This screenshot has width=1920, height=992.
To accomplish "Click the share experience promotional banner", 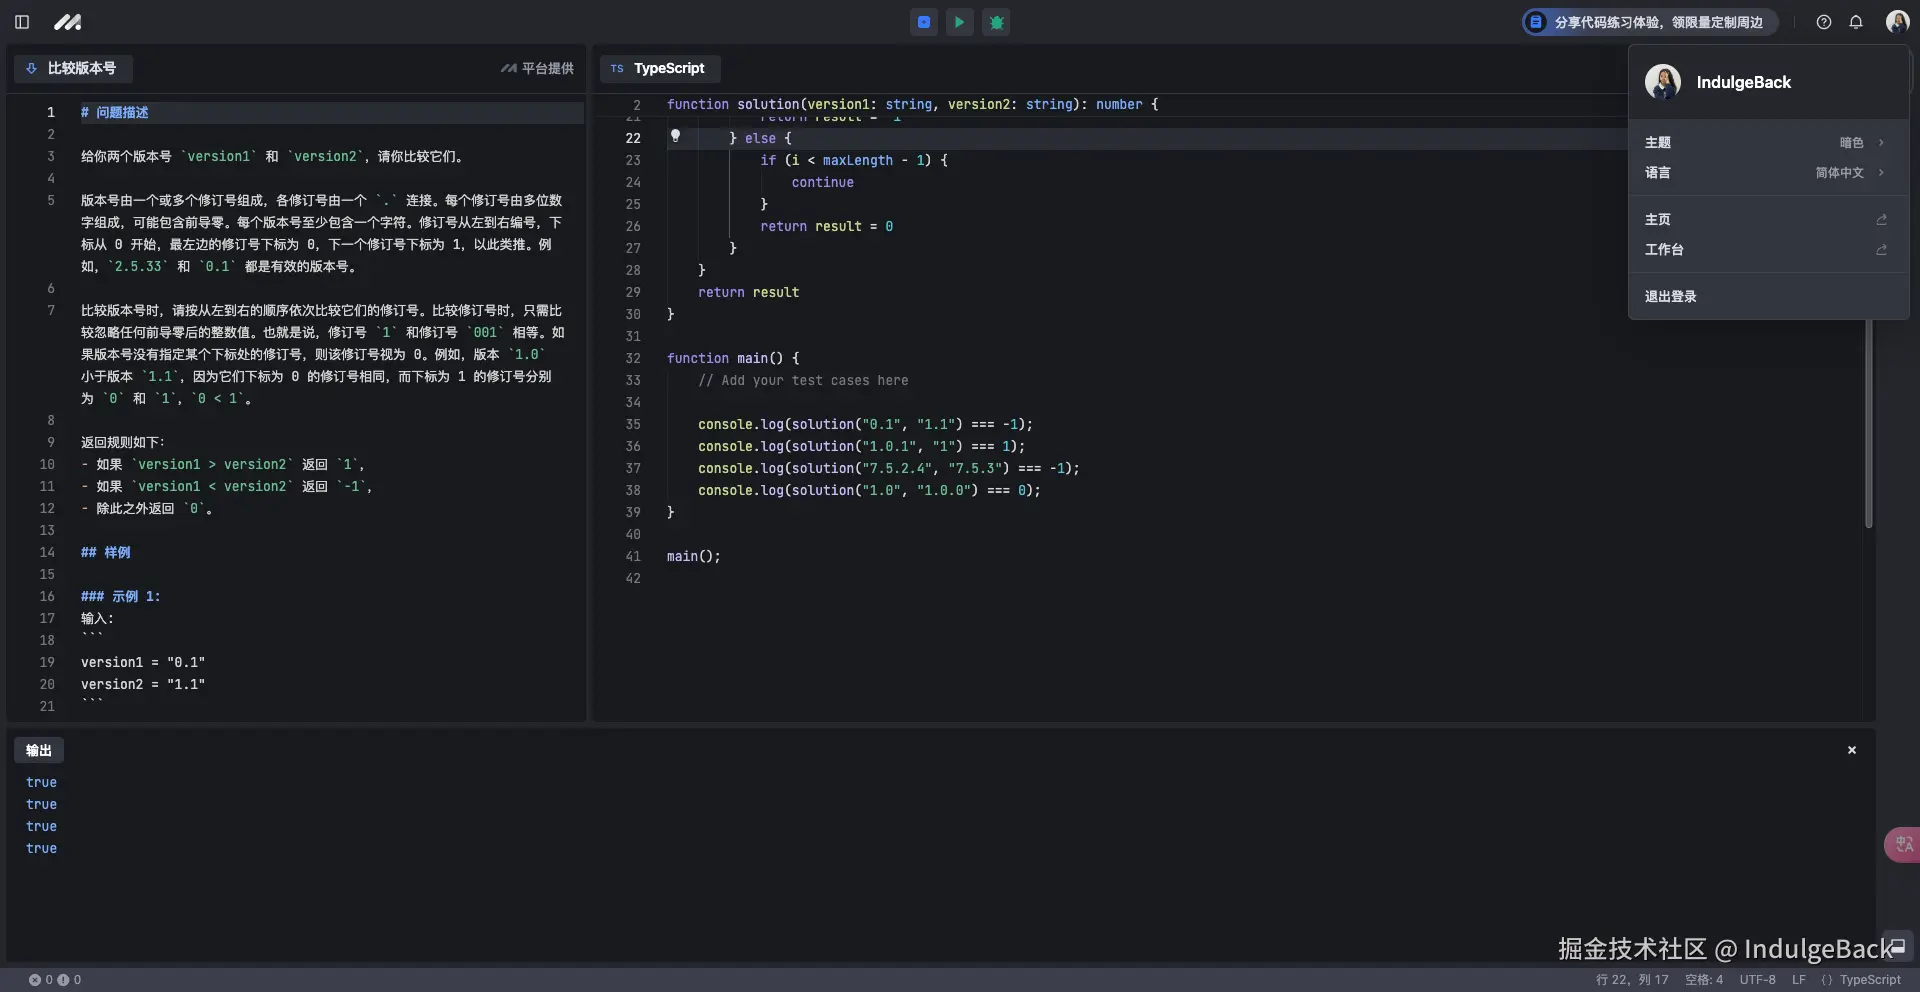I will 1649,22.
